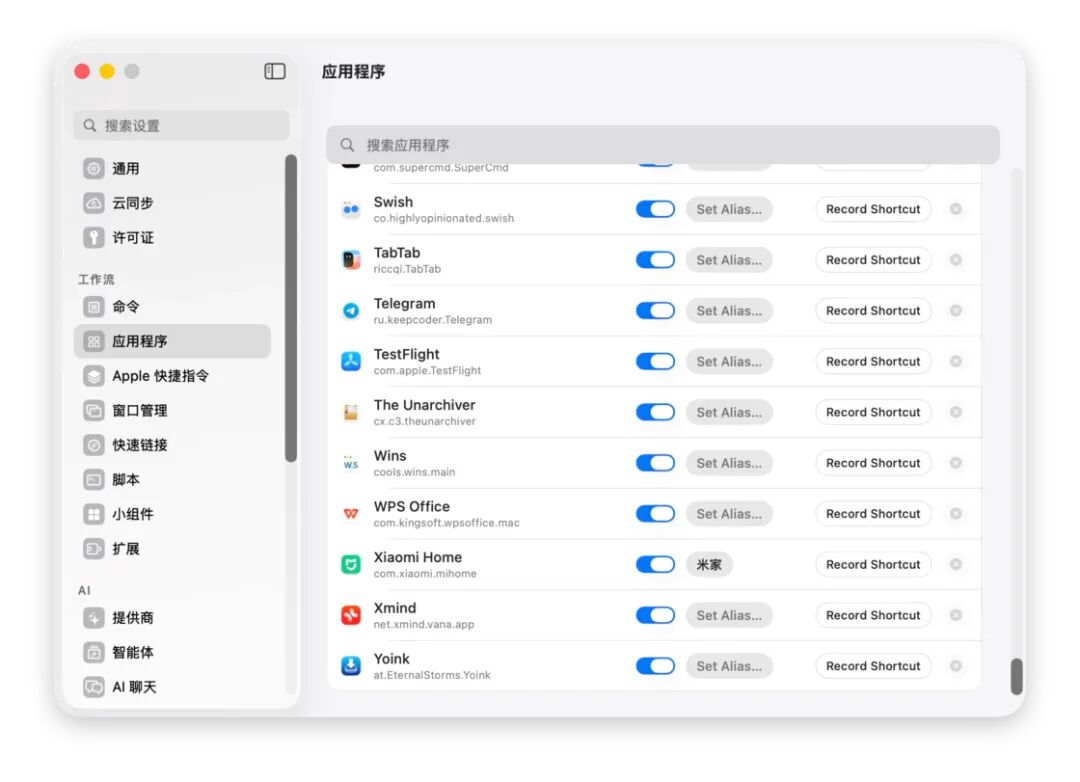Record Shortcut for WPS Office

(873, 513)
